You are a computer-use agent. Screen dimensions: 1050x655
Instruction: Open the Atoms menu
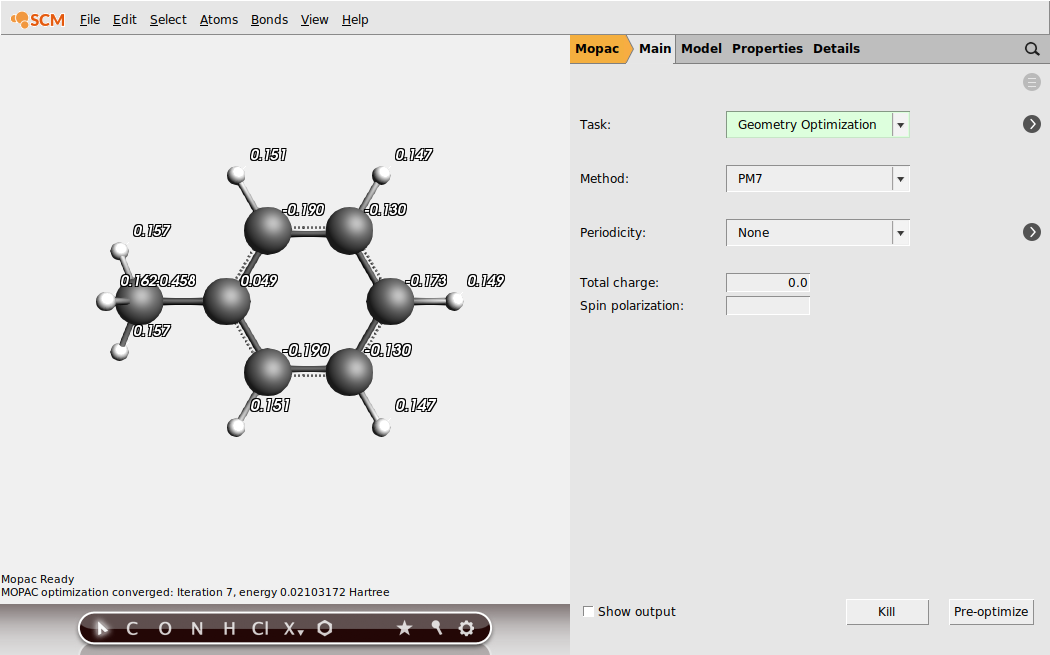[219, 19]
